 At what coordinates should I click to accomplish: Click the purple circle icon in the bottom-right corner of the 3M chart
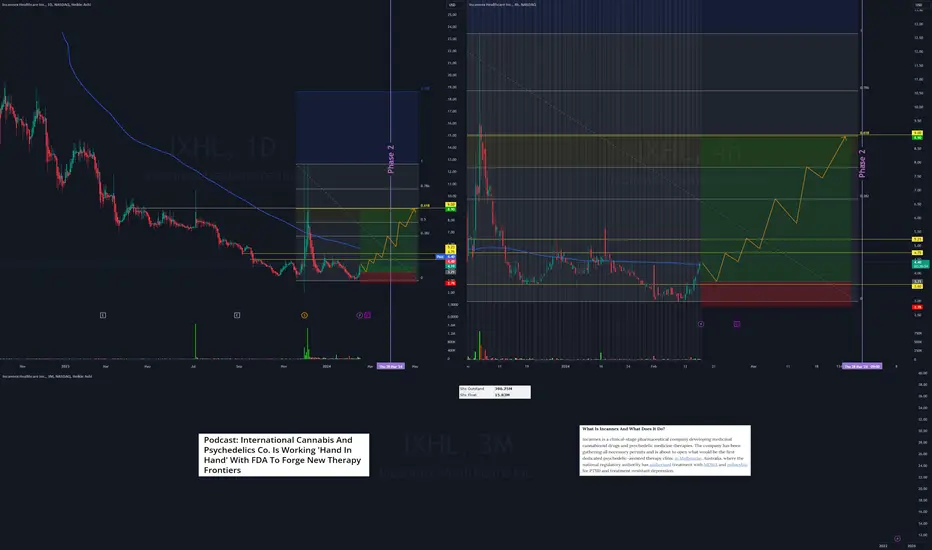point(897,539)
